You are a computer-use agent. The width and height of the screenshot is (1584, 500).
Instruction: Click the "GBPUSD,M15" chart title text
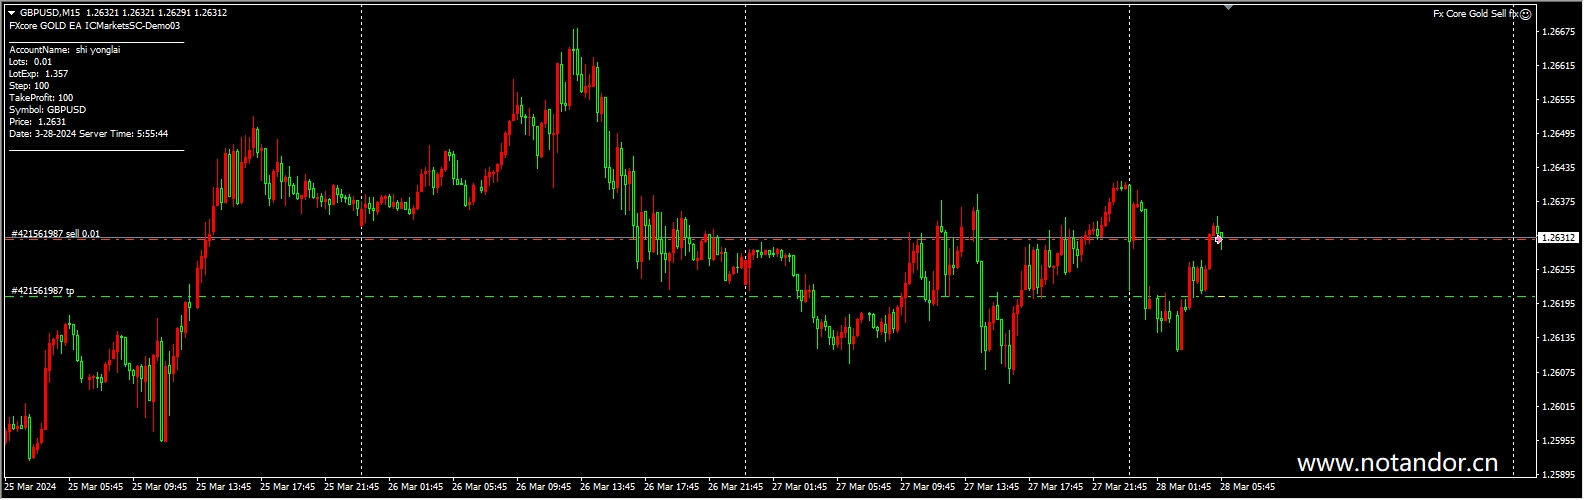click(50, 13)
